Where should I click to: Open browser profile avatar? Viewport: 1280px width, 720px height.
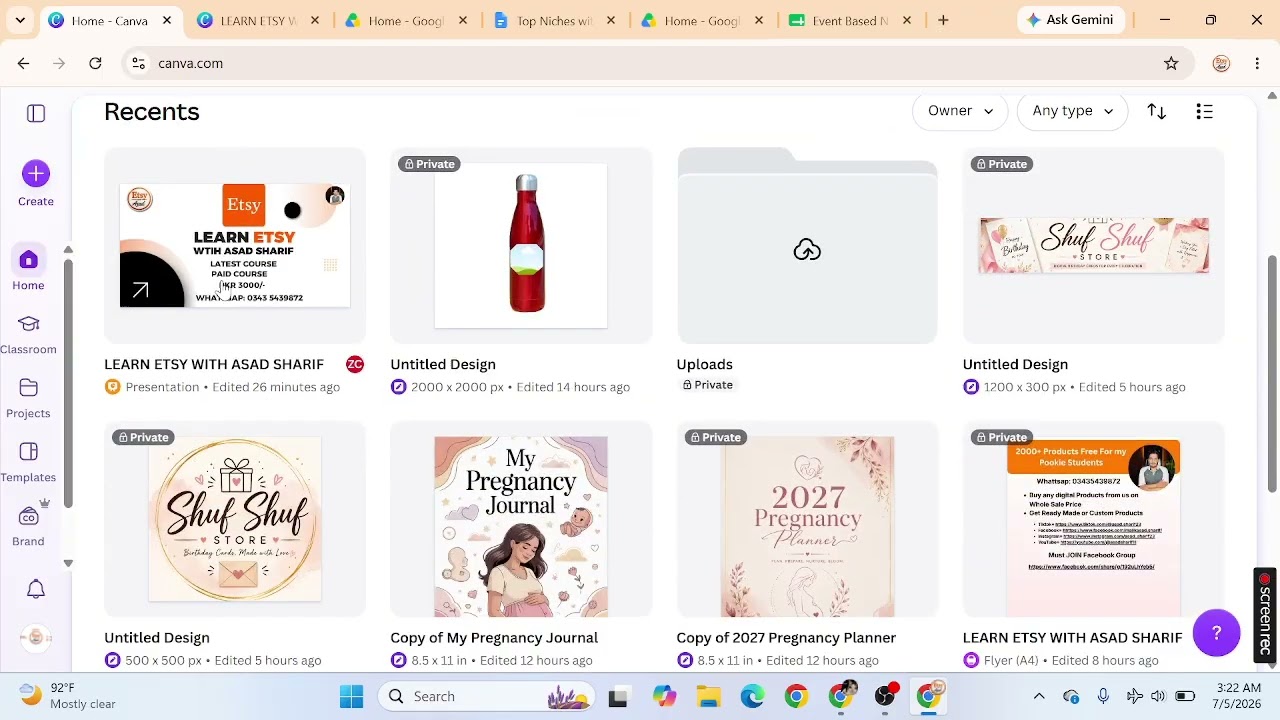[x=1221, y=63]
